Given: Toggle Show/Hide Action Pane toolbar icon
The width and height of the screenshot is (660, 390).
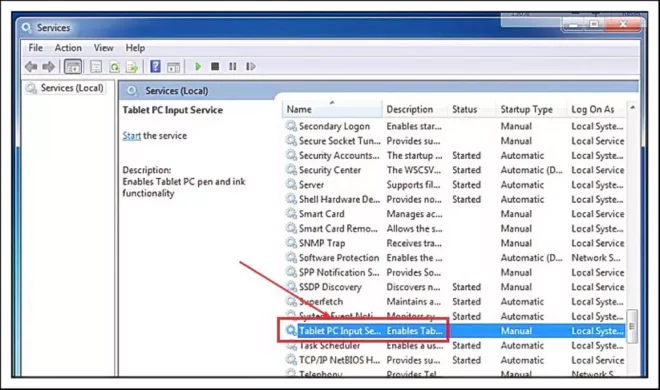Looking at the screenshot, I should pyautogui.click(x=173, y=66).
